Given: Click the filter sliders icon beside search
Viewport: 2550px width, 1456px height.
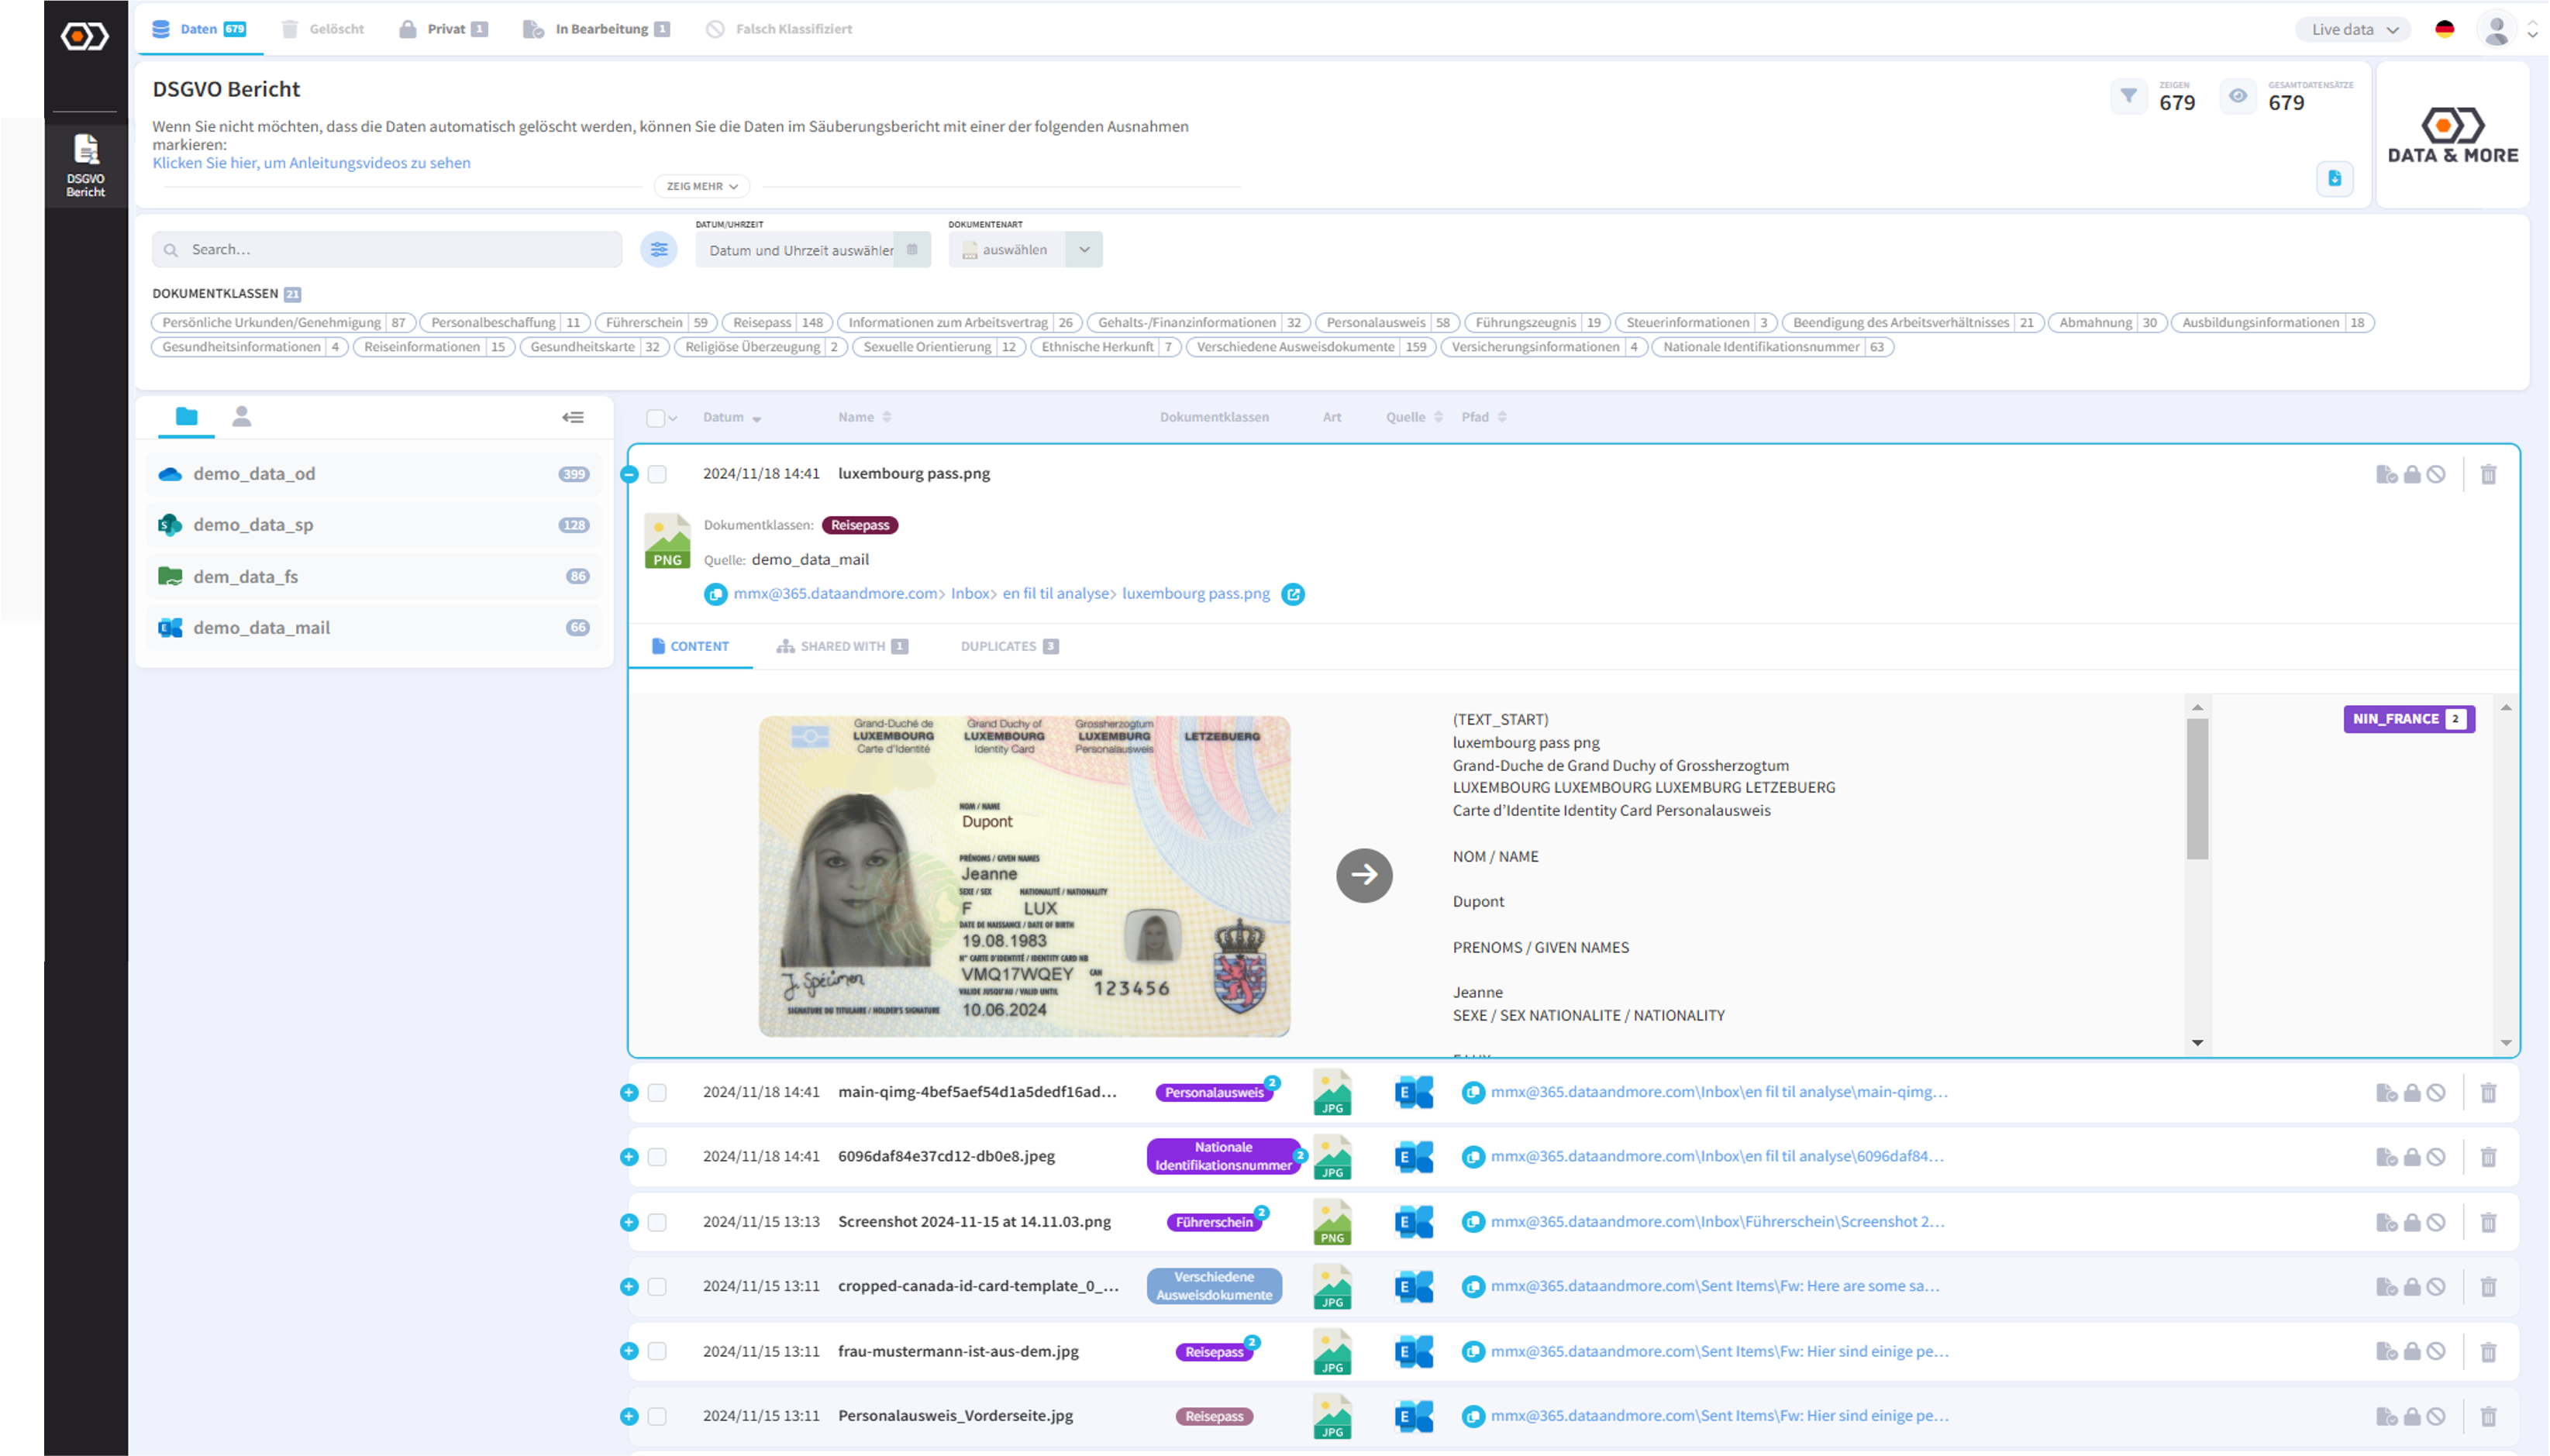Looking at the screenshot, I should tap(659, 250).
